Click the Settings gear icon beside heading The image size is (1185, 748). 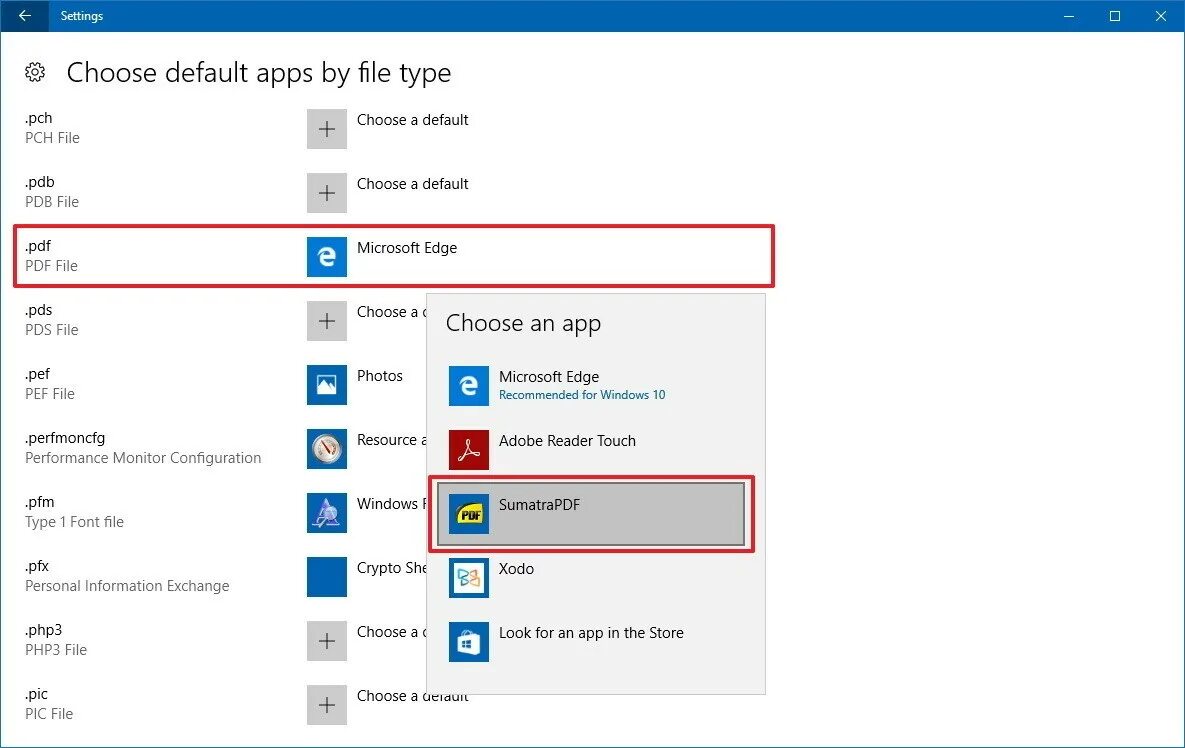[x=35, y=73]
